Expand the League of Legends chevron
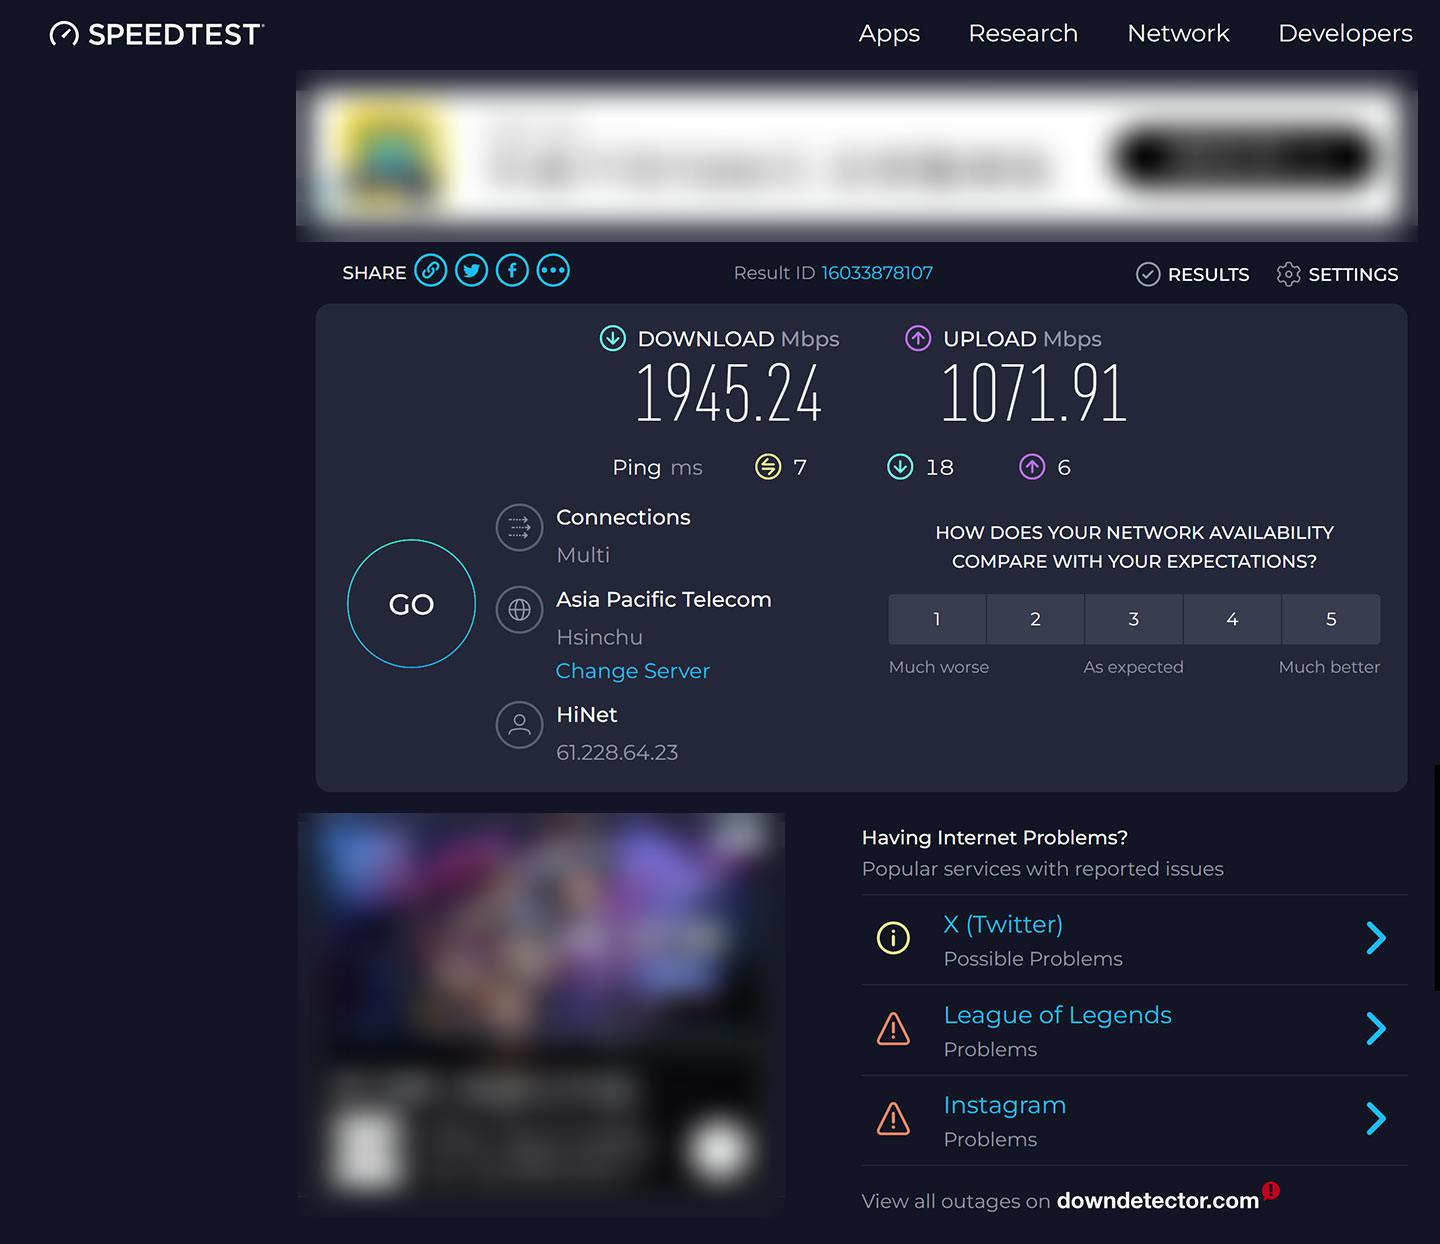1440x1244 pixels. pos(1376,1028)
